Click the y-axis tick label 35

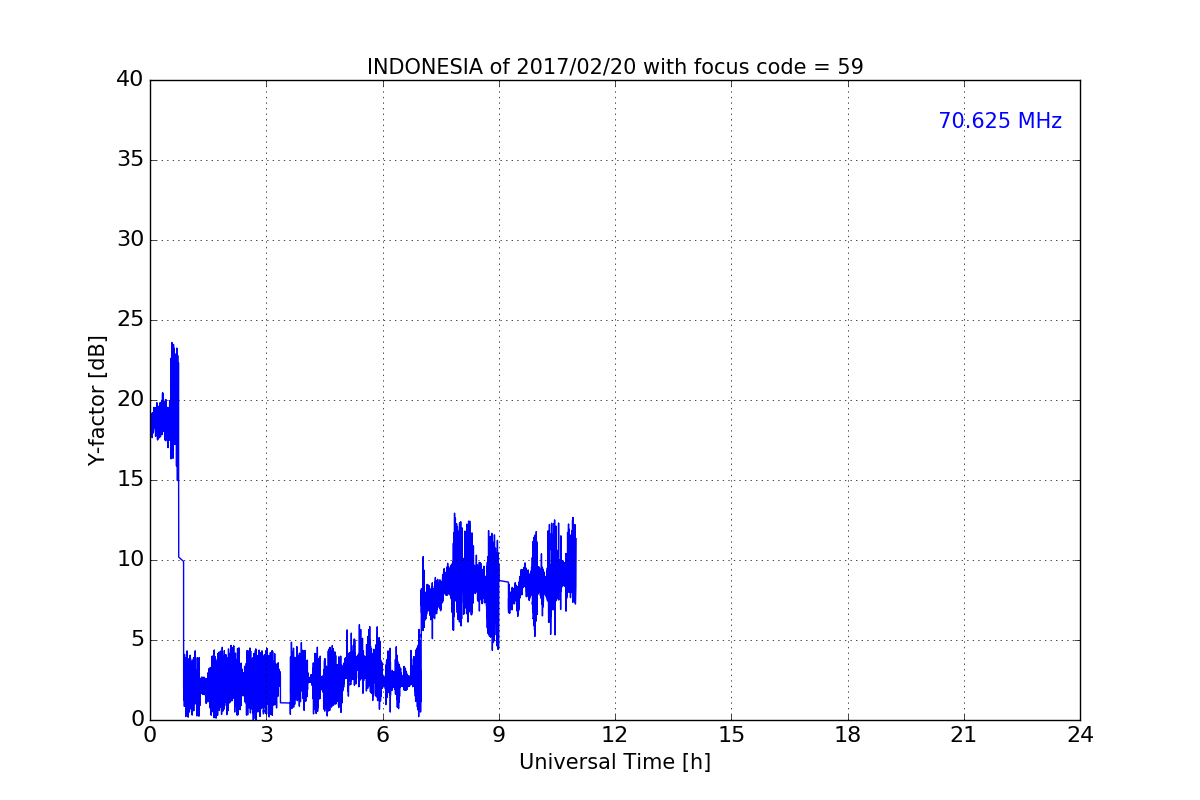point(130,160)
